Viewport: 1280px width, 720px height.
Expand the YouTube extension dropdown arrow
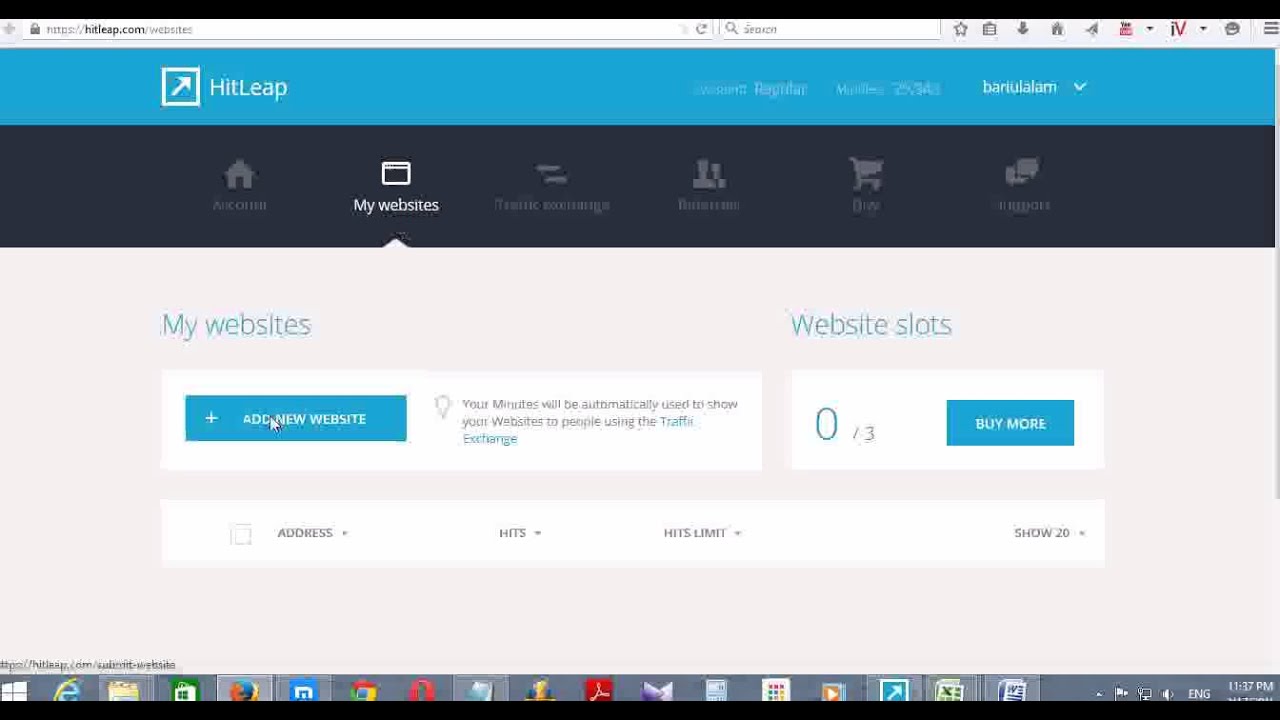tap(1149, 29)
